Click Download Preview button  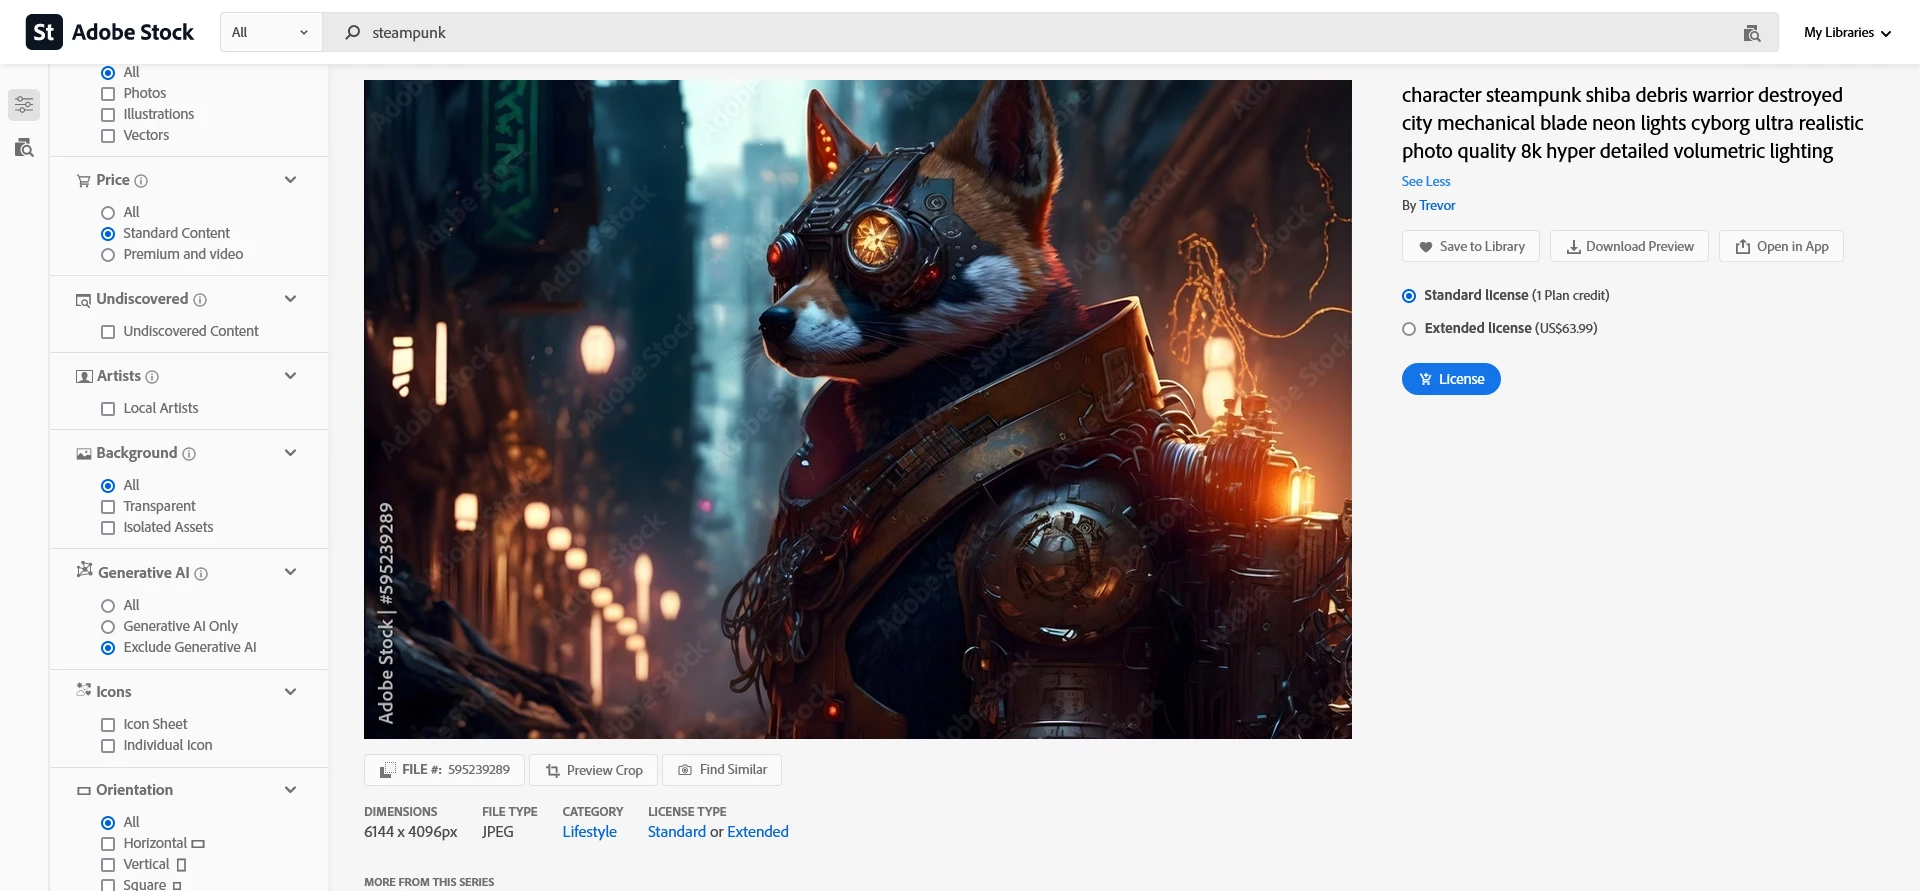tap(1629, 247)
